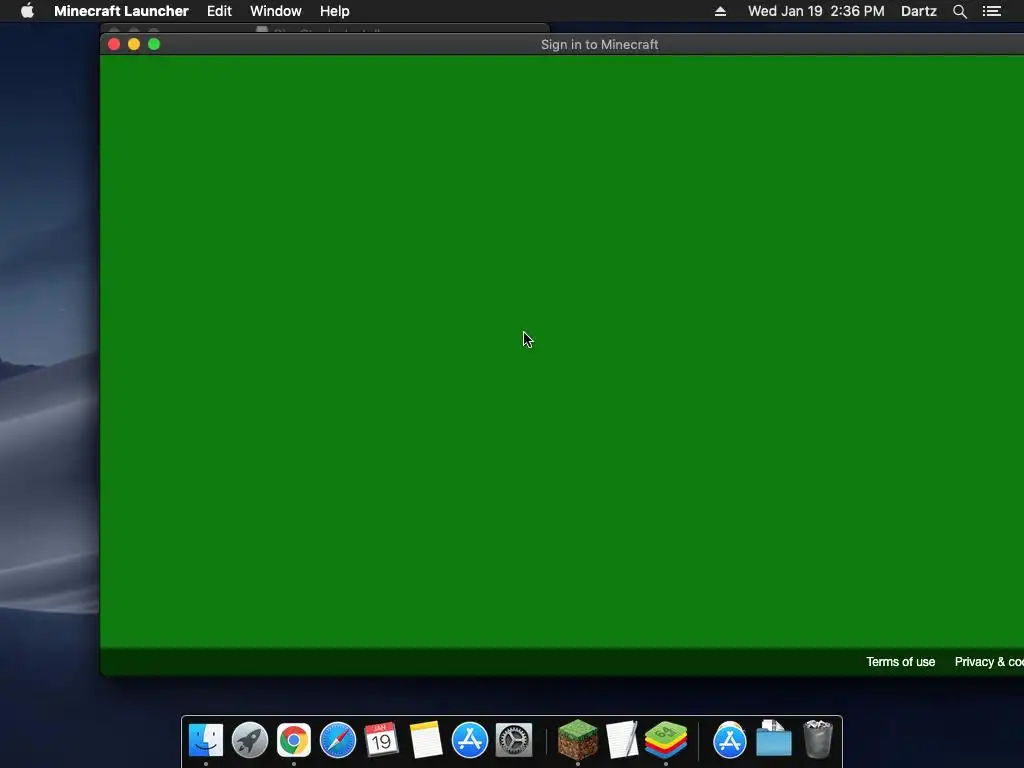Viewport: 1024px width, 768px height.
Task: Open TextEdit from the dock
Action: 622,740
